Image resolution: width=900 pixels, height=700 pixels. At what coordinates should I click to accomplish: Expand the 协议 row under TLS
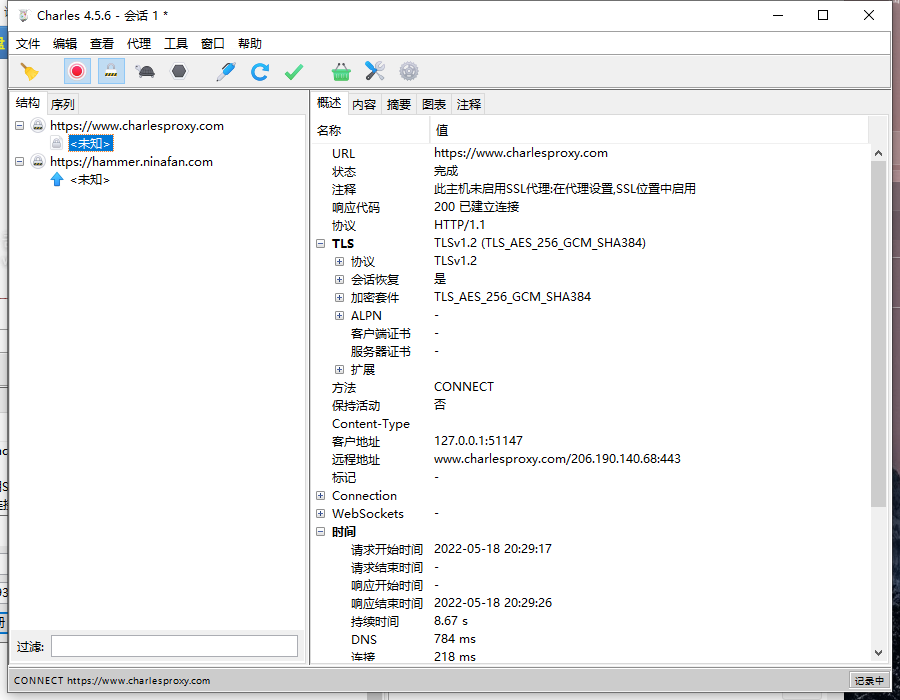[339, 262]
